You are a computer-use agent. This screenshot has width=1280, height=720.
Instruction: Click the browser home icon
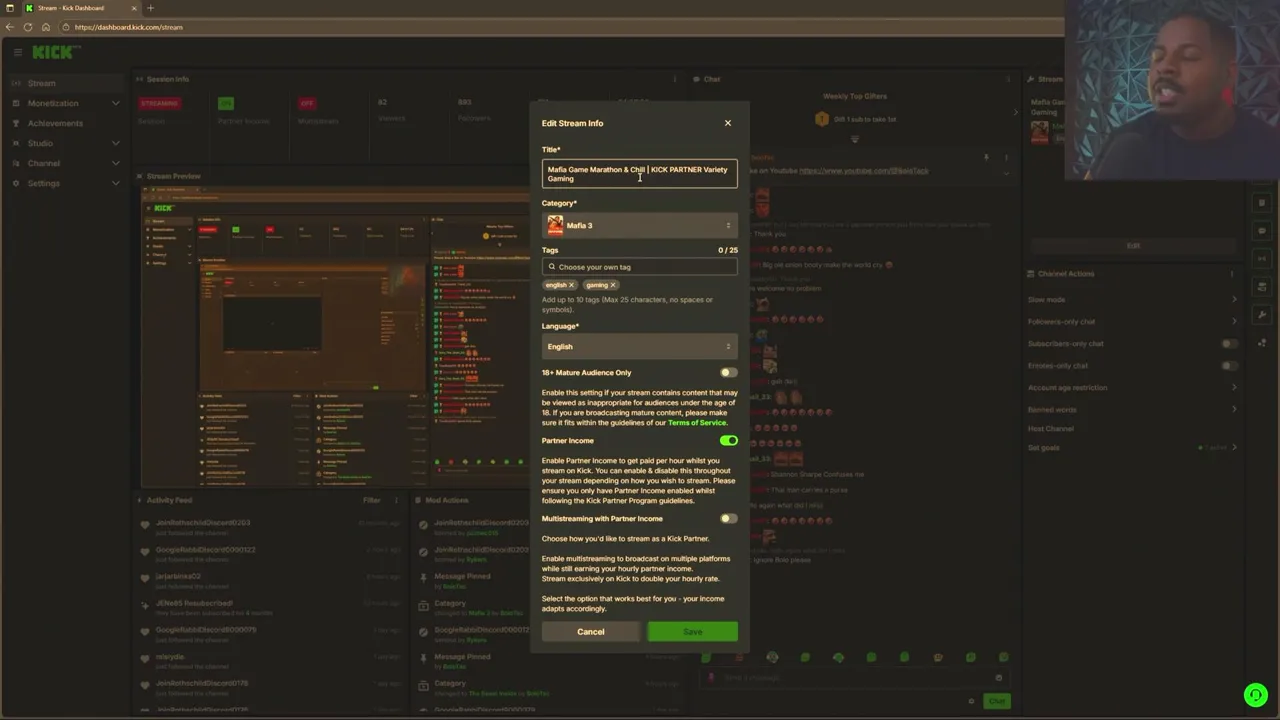click(45, 27)
